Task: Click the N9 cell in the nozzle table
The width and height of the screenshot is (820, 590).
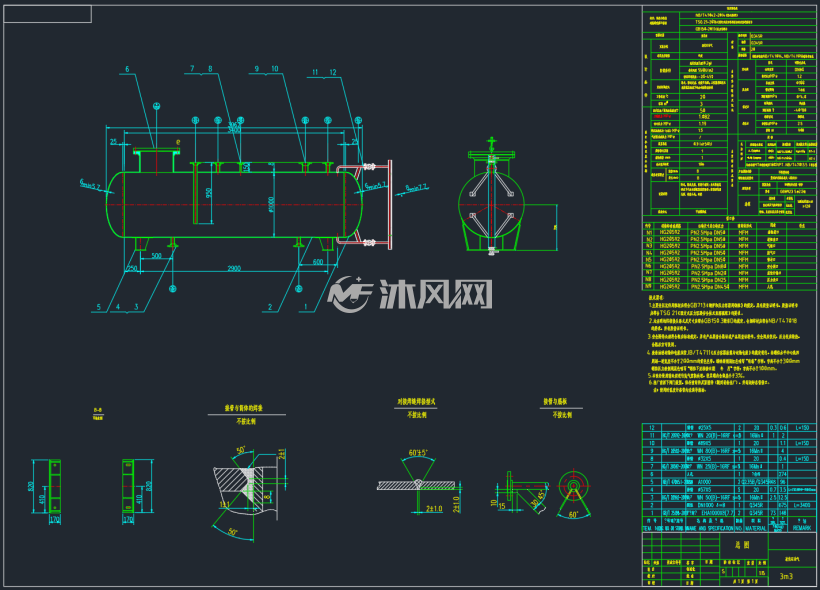Action: click(x=649, y=287)
